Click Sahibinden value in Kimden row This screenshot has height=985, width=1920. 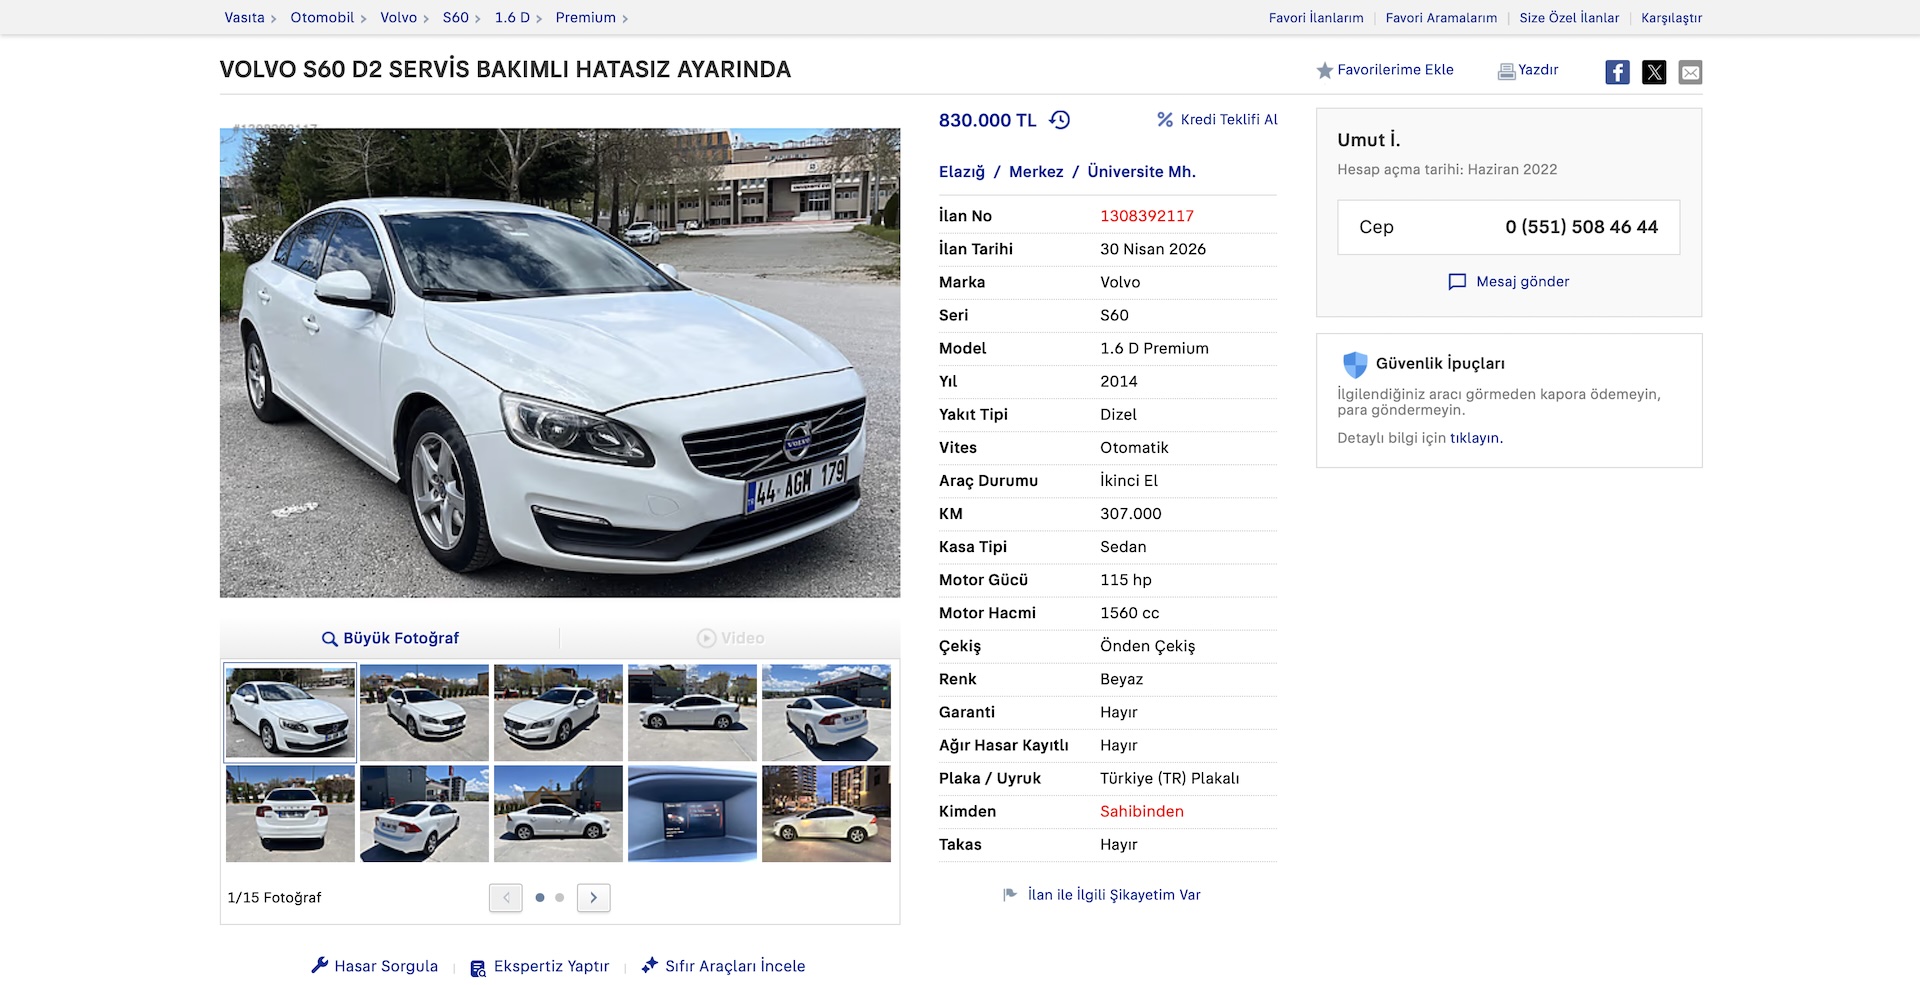tap(1141, 811)
